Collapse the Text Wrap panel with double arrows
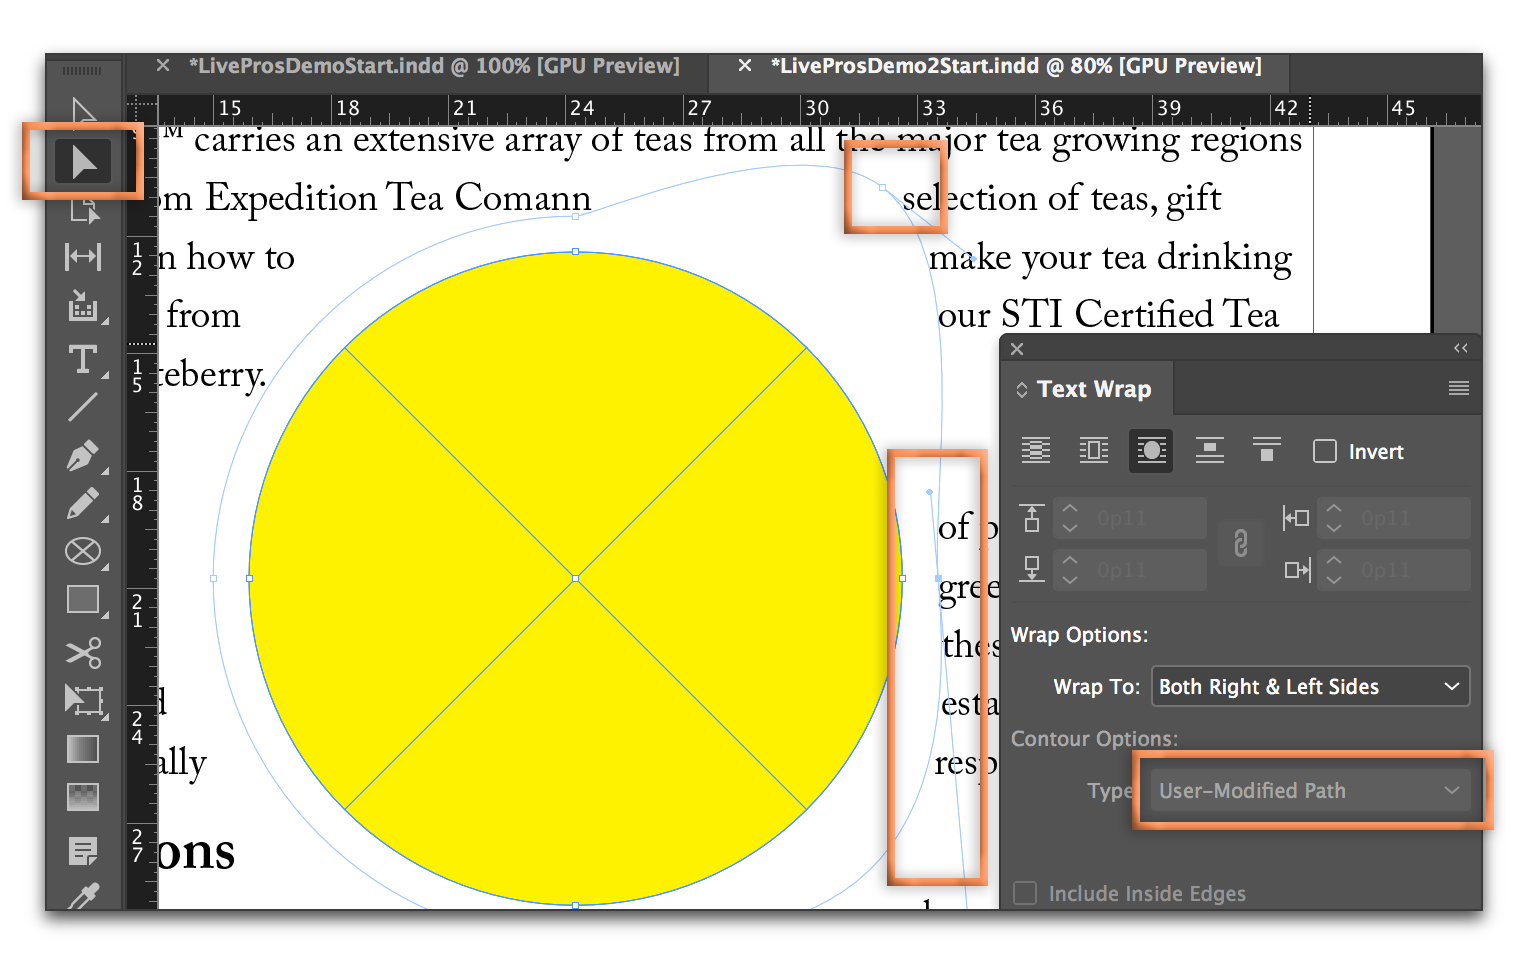 tap(1460, 347)
